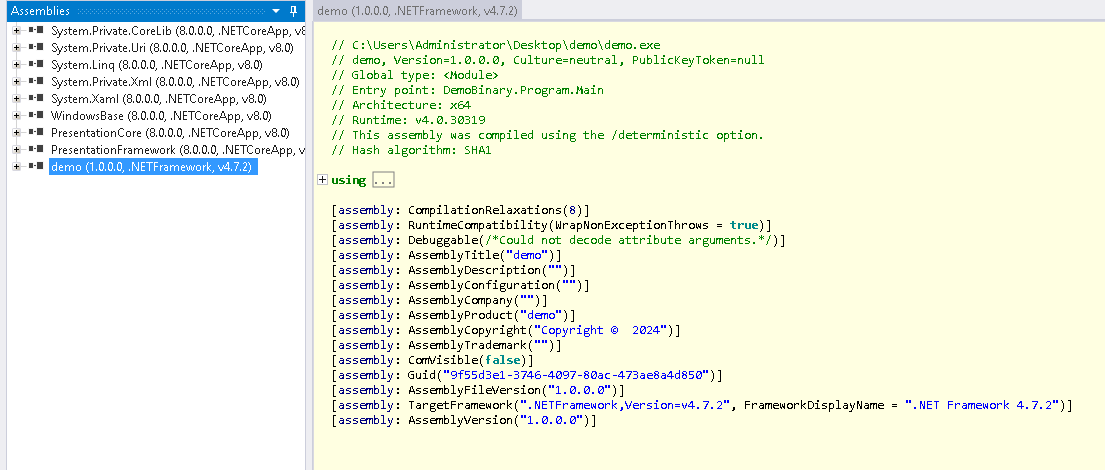Click the TargetFramework attribute line
The width and height of the screenshot is (1105, 470).
tap(702, 405)
